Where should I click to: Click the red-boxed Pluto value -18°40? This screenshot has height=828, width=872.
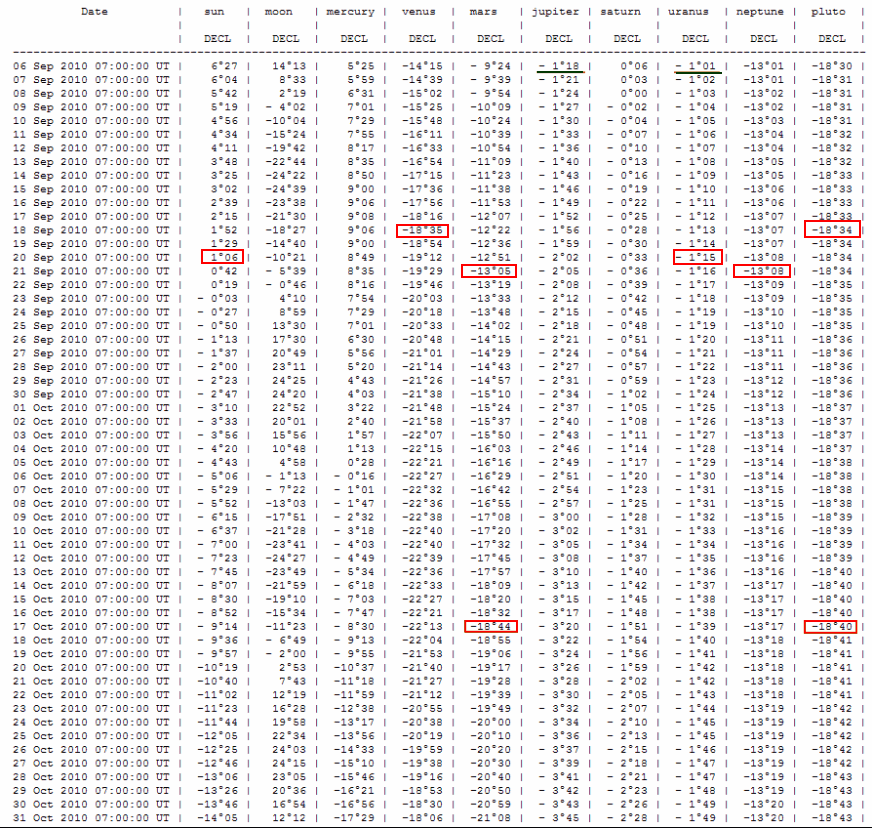[x=831, y=626]
